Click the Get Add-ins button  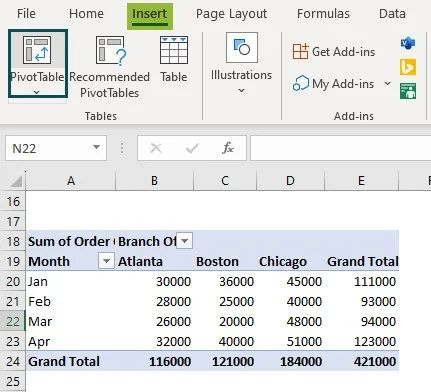click(334, 52)
